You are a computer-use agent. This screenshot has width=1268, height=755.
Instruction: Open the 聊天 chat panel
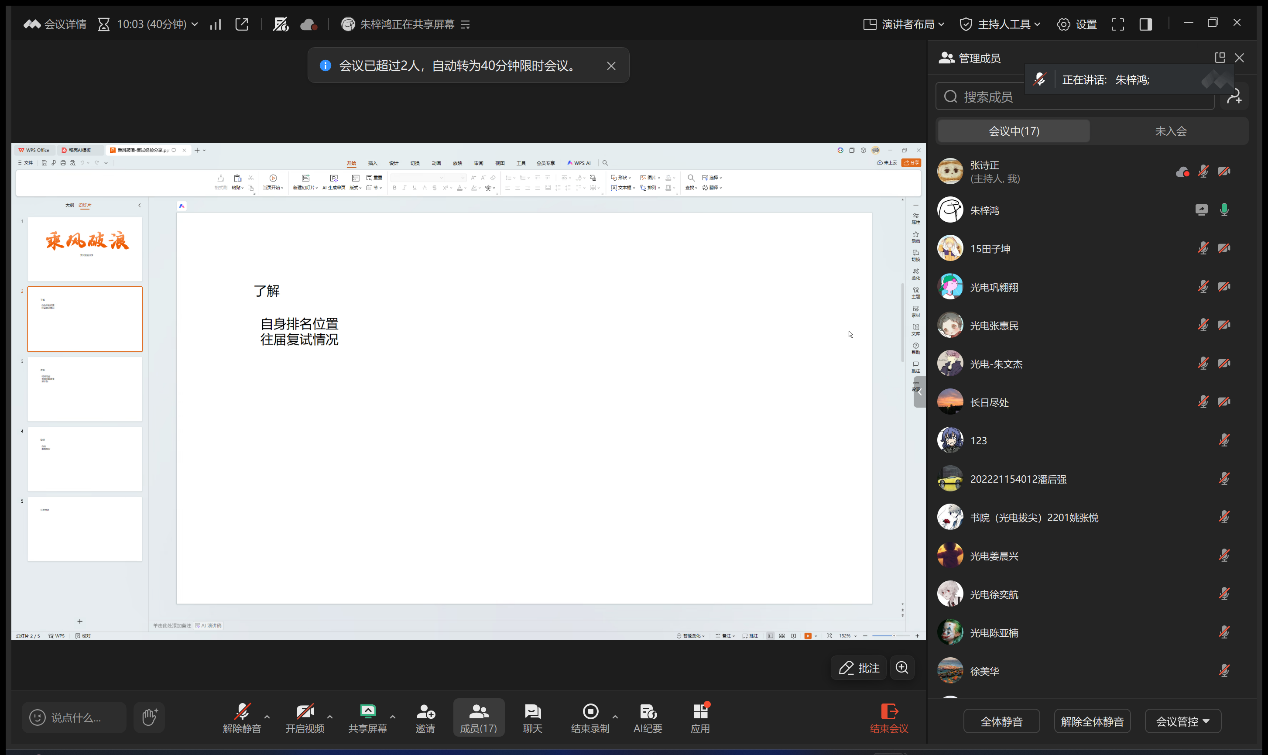pos(532,716)
